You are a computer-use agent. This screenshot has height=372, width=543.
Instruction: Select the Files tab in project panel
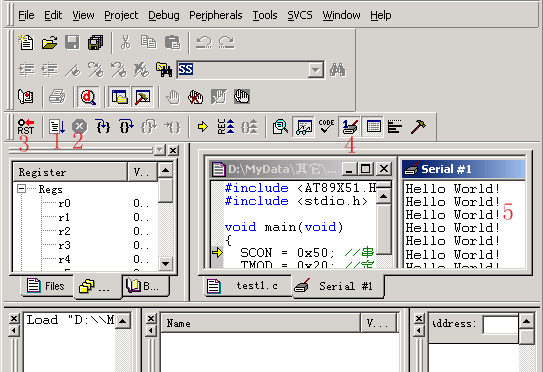click(x=47, y=286)
